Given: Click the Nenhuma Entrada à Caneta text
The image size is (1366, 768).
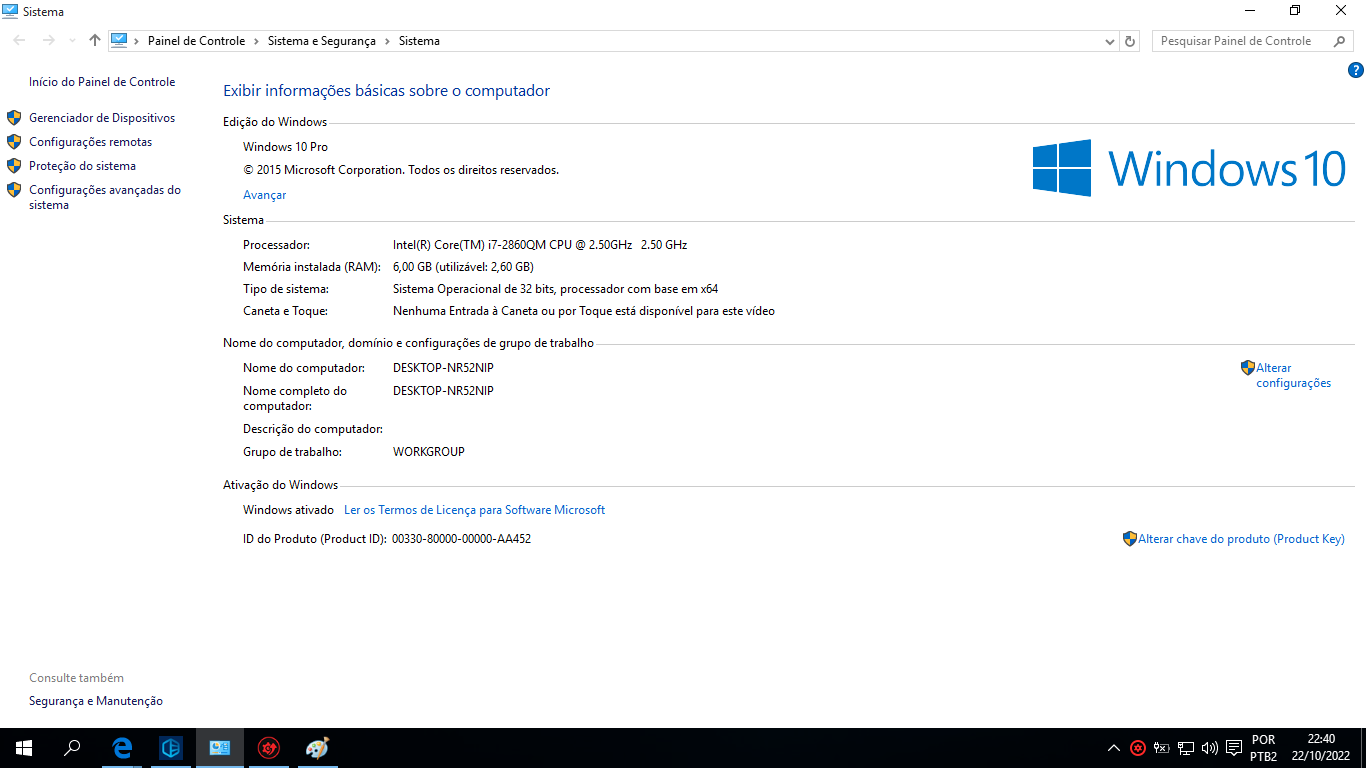Looking at the screenshot, I should pos(584,311).
